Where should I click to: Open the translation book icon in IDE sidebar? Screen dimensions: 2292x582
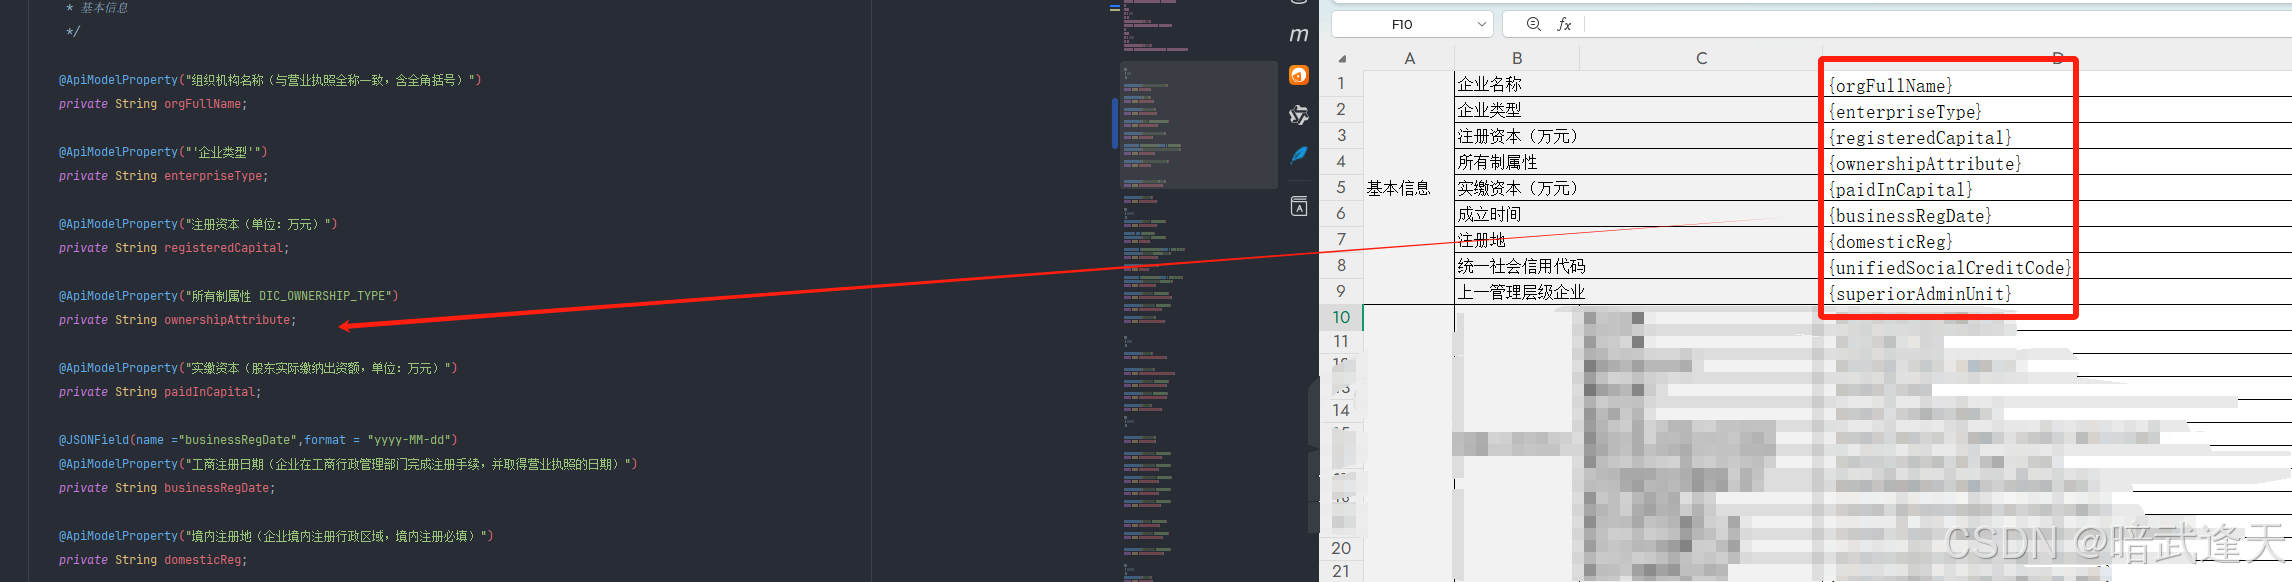1299,206
